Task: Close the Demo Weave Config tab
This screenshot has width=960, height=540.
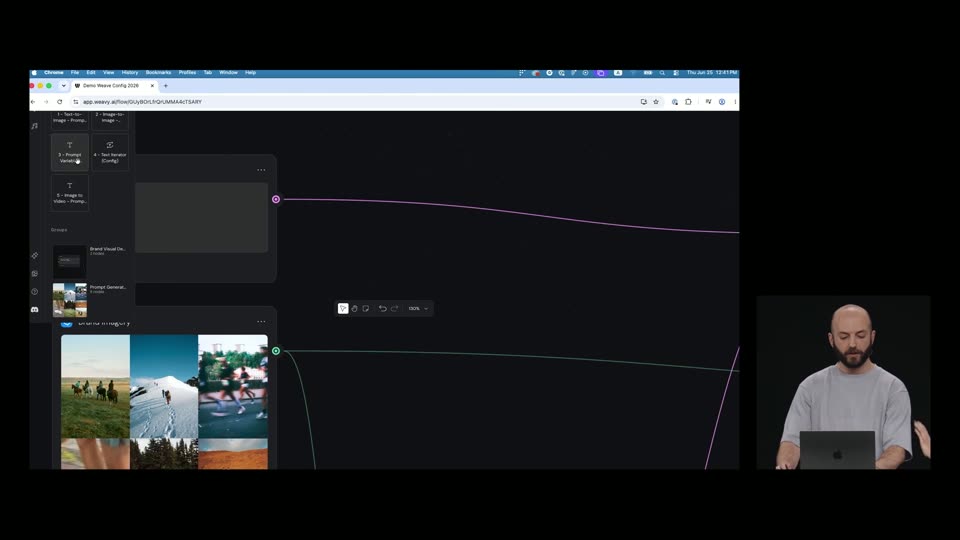Action: (152, 86)
